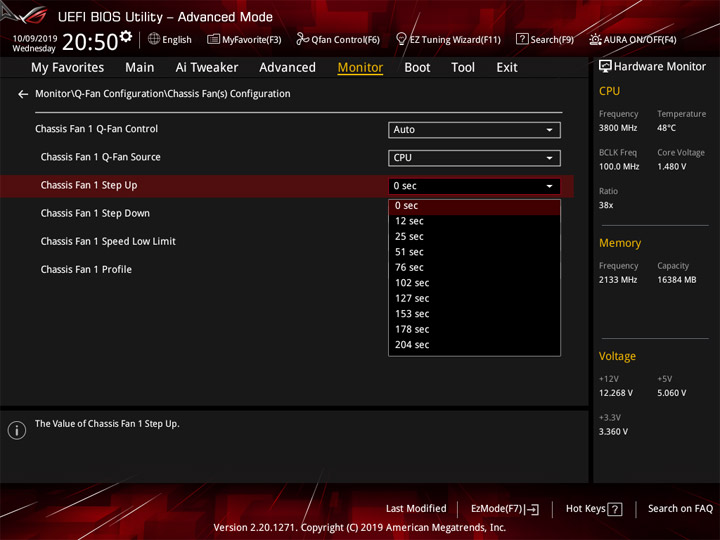Open the Exit tab
Image resolution: width=720 pixels, height=540 pixels.
point(506,68)
